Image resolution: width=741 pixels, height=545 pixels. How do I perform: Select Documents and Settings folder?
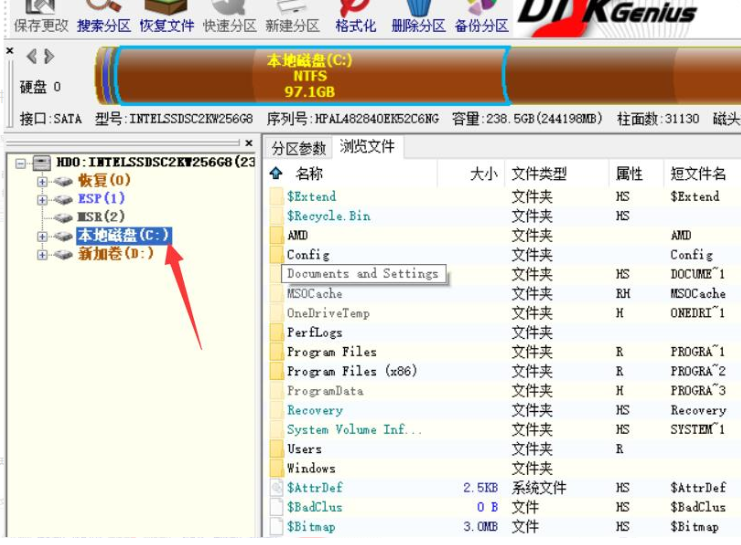363,274
